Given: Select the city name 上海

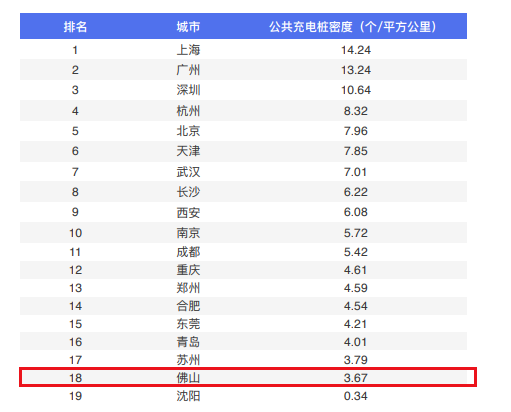Looking at the screenshot, I should (x=188, y=50).
